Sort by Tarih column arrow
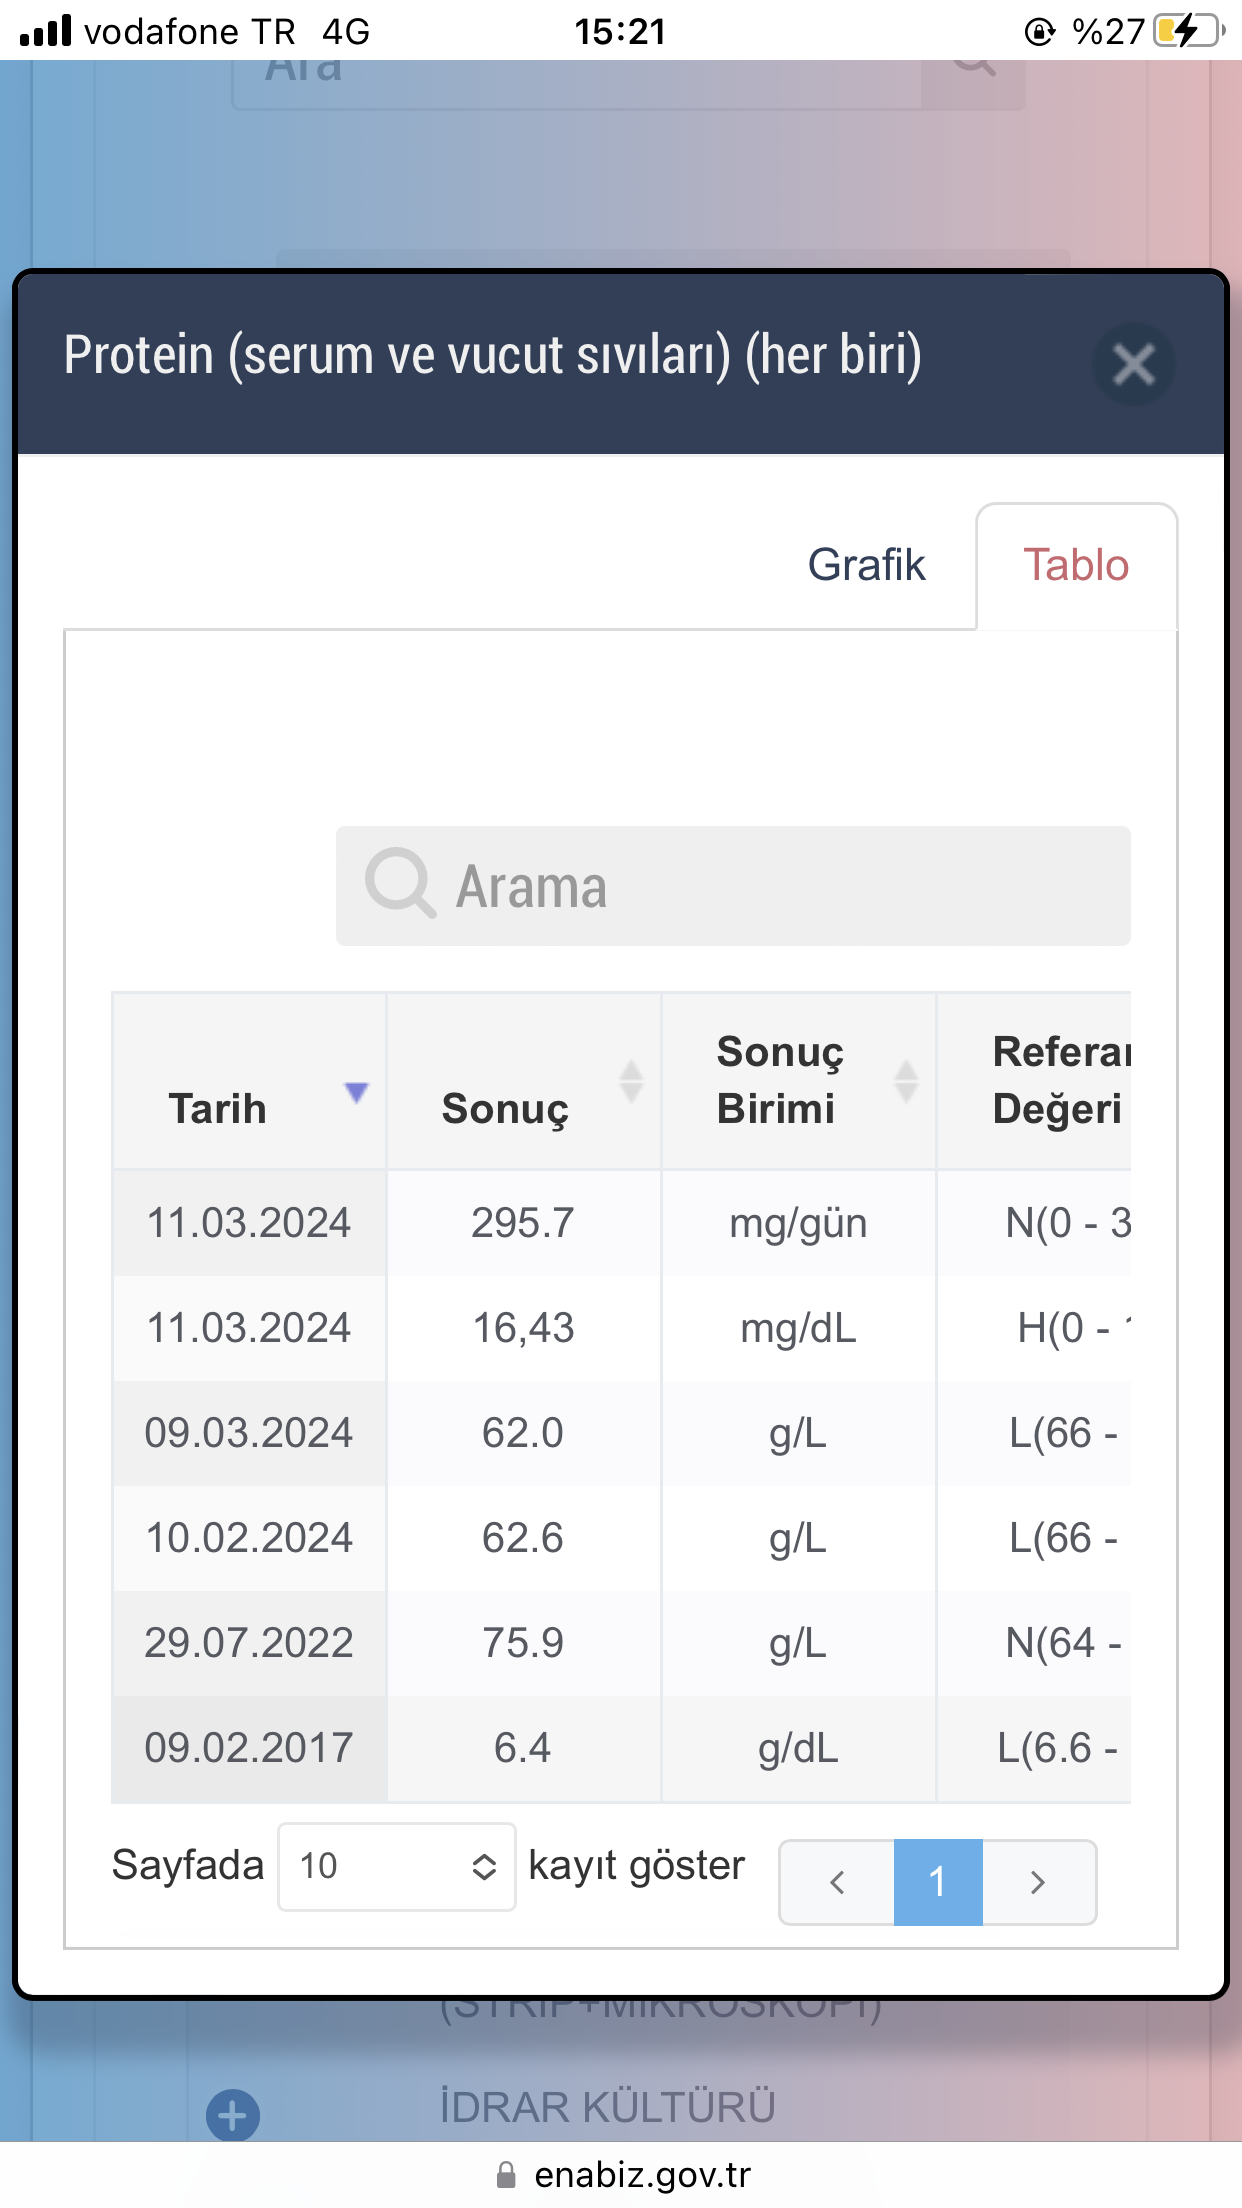 pos(356,1091)
